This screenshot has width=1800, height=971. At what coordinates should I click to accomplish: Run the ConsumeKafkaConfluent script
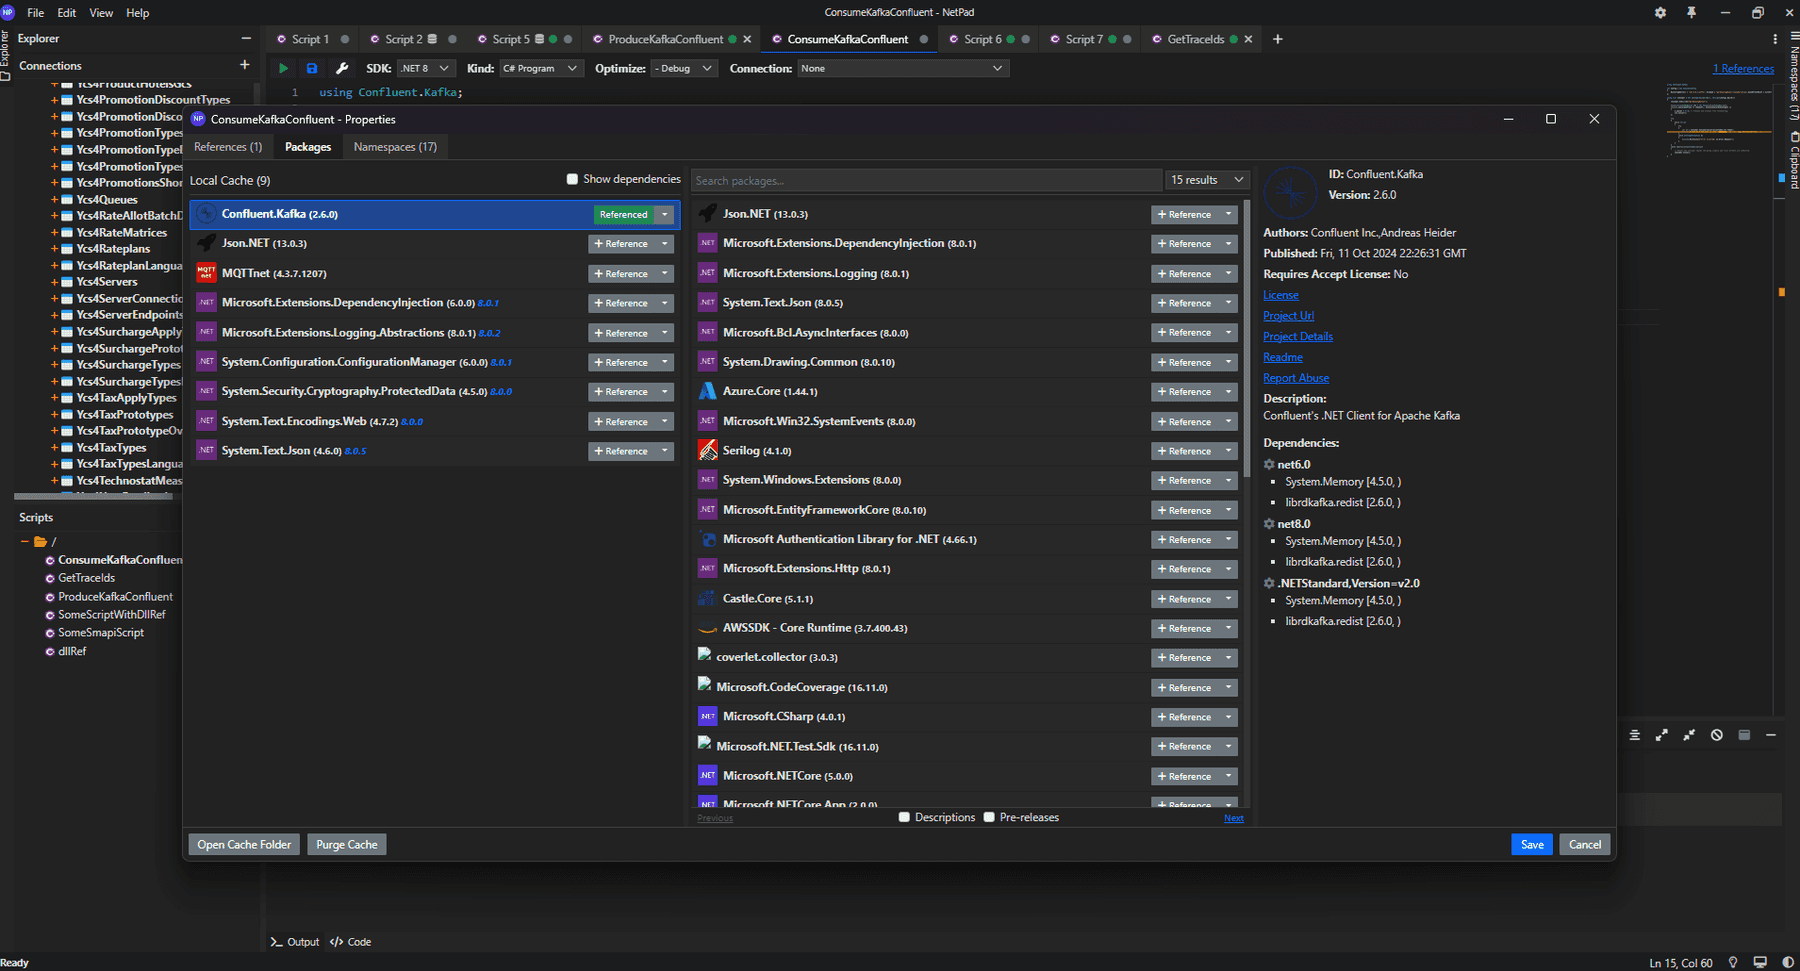[x=283, y=68]
